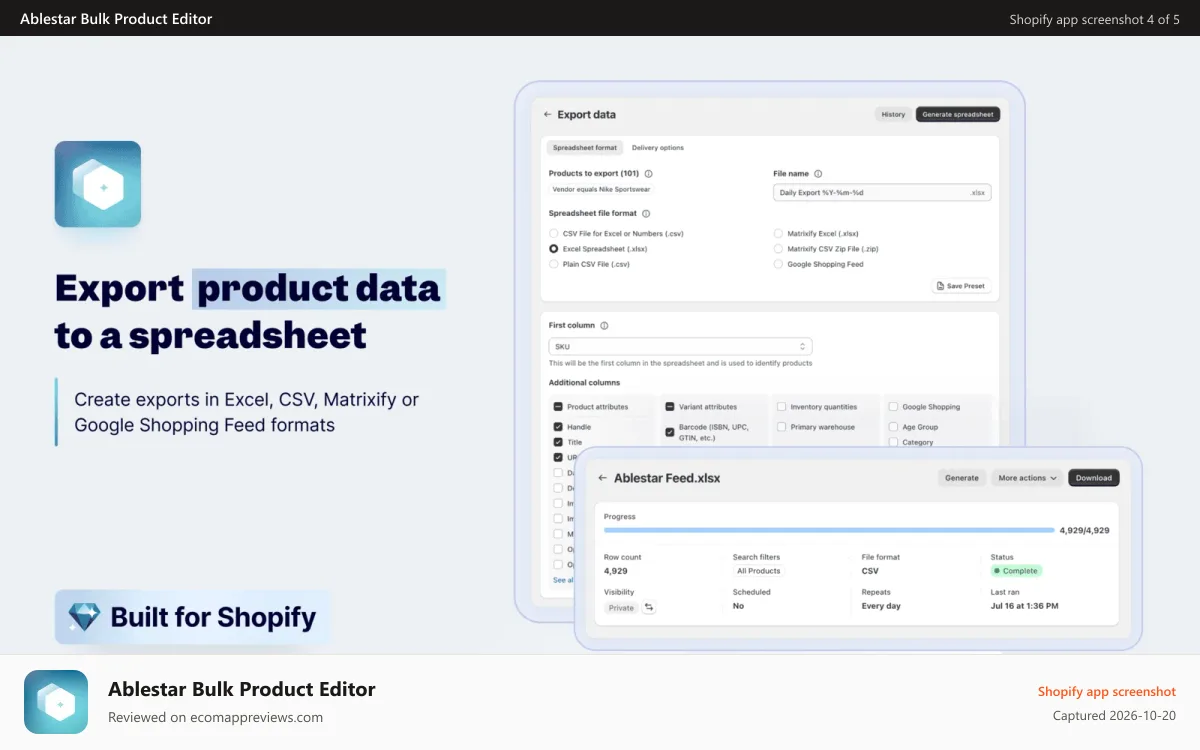Click the back arrow beside Export data
This screenshot has height=750, width=1200.
(x=548, y=115)
